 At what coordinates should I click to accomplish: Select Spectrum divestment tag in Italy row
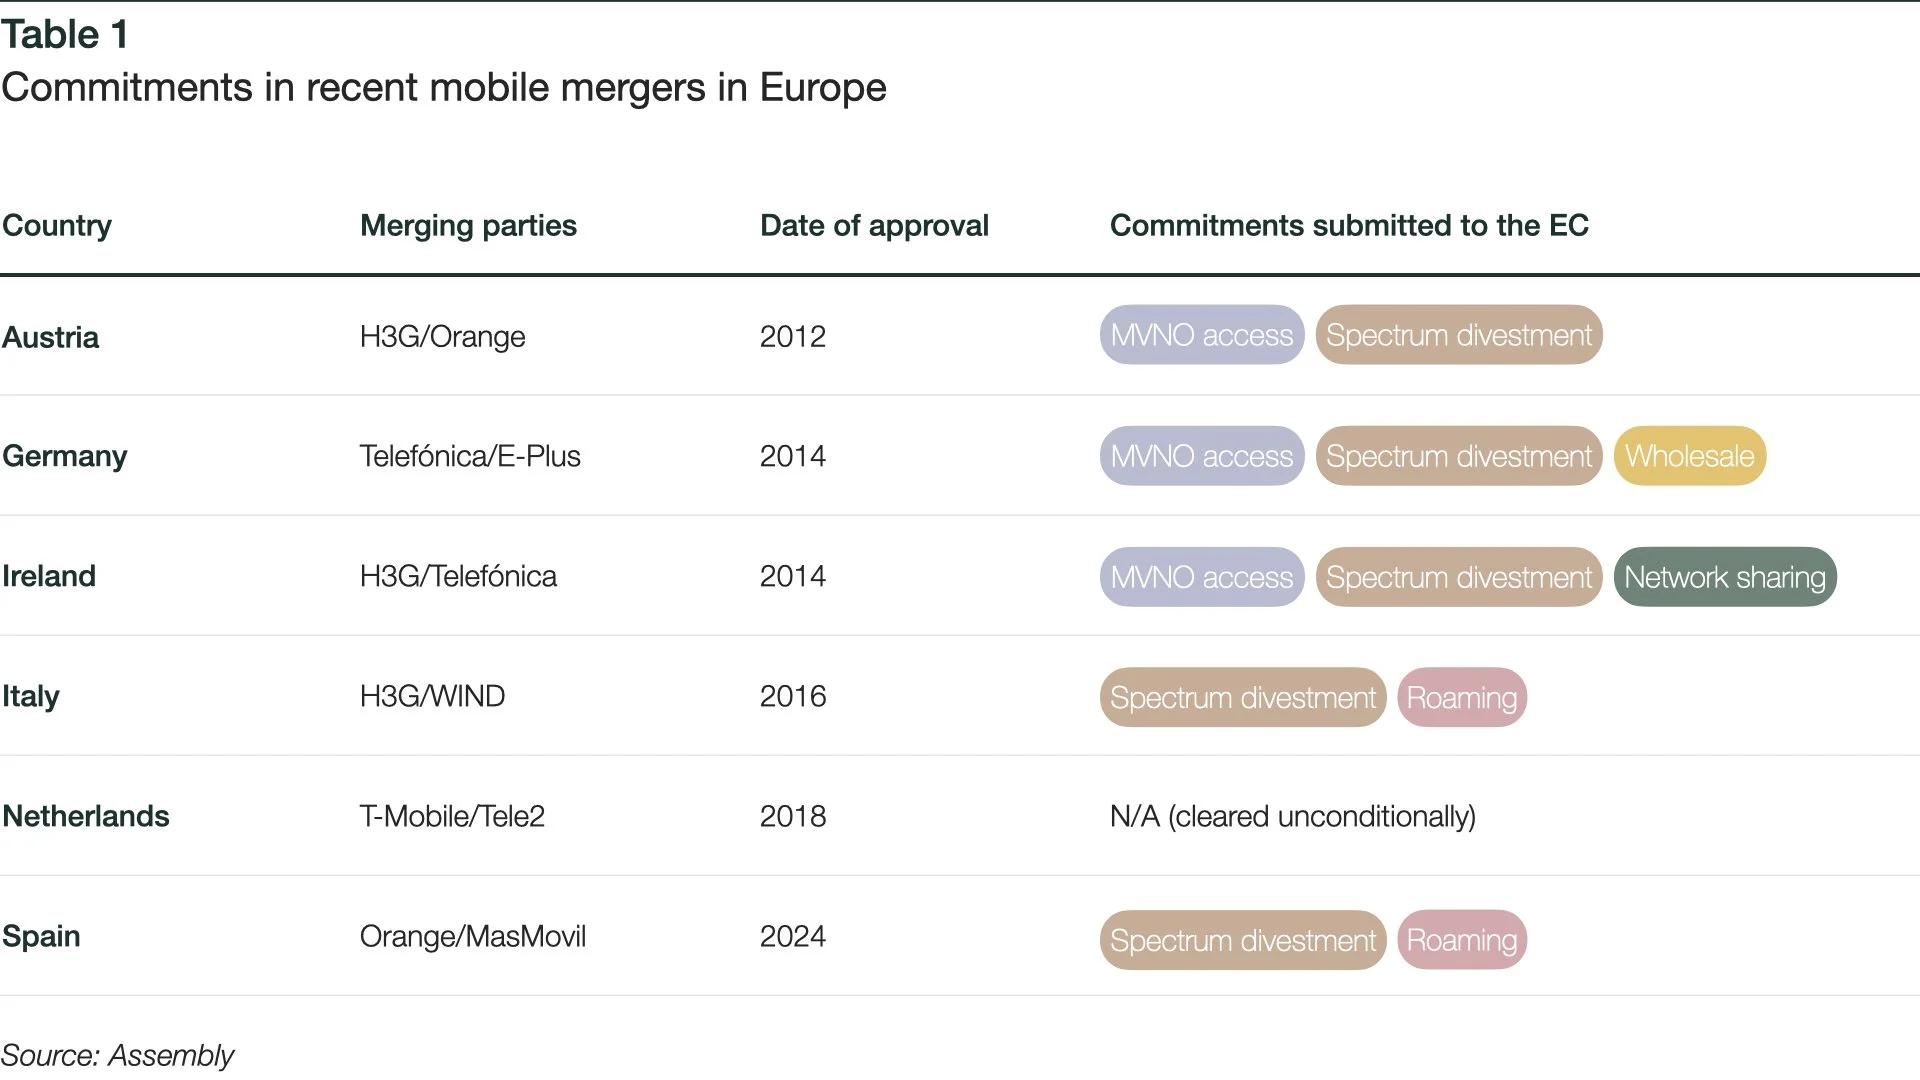coord(1243,697)
